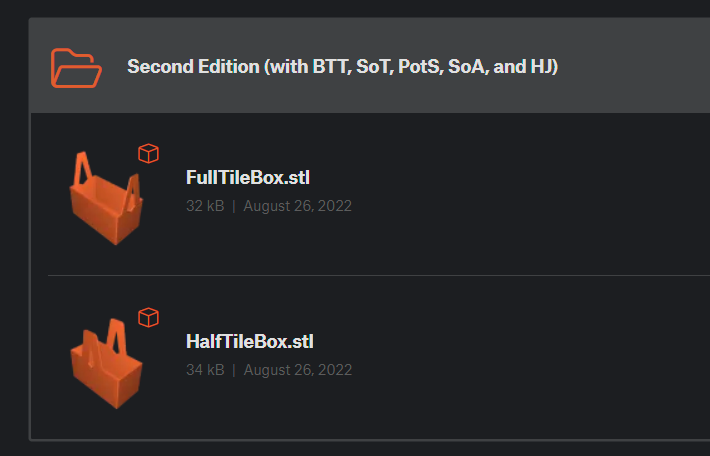This screenshot has height=456, width=710.
Task: Click the date under FullTileBox.stl
Action: coord(297,206)
